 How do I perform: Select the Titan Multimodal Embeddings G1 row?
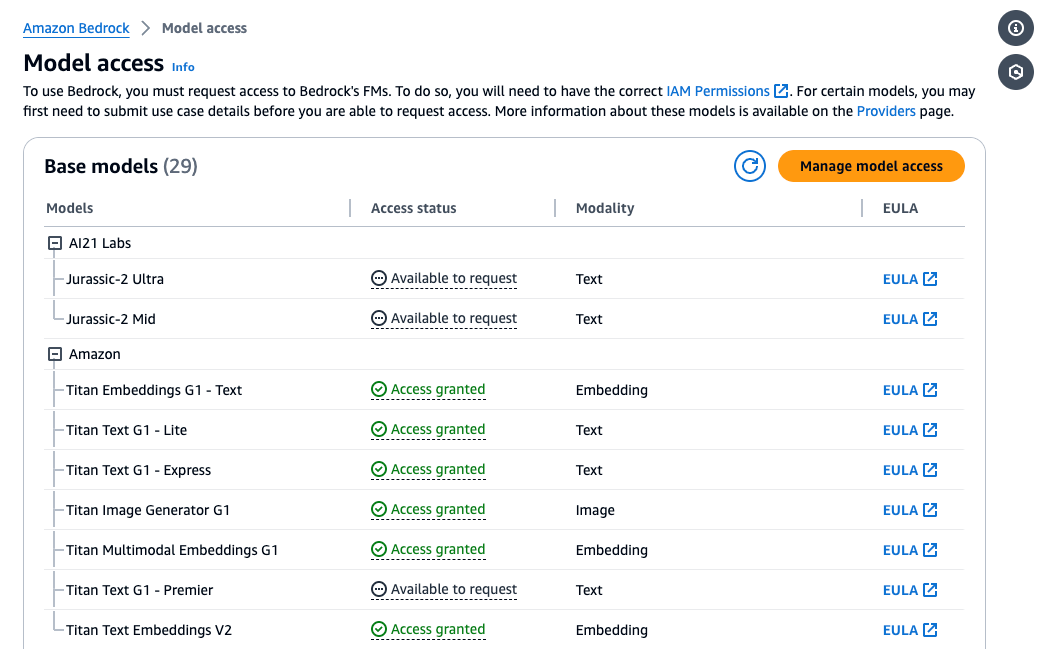pyautogui.click(x=172, y=550)
